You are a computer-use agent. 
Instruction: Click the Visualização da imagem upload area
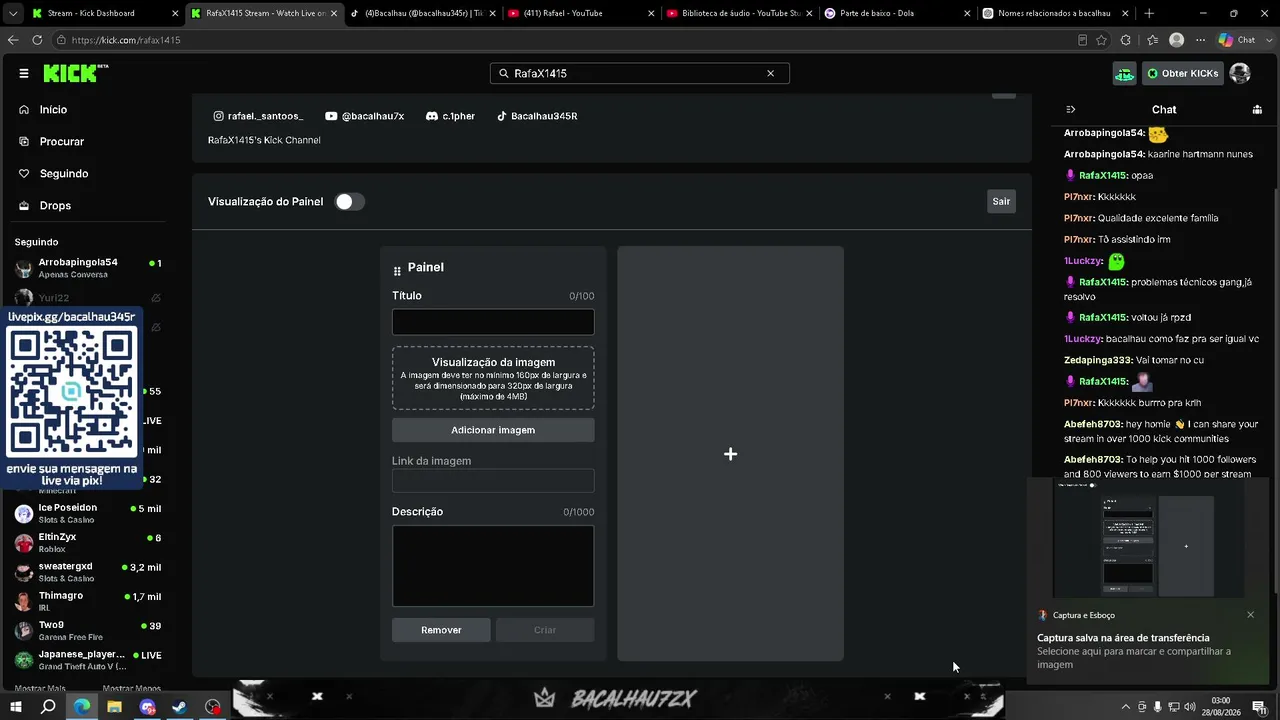[x=493, y=378]
